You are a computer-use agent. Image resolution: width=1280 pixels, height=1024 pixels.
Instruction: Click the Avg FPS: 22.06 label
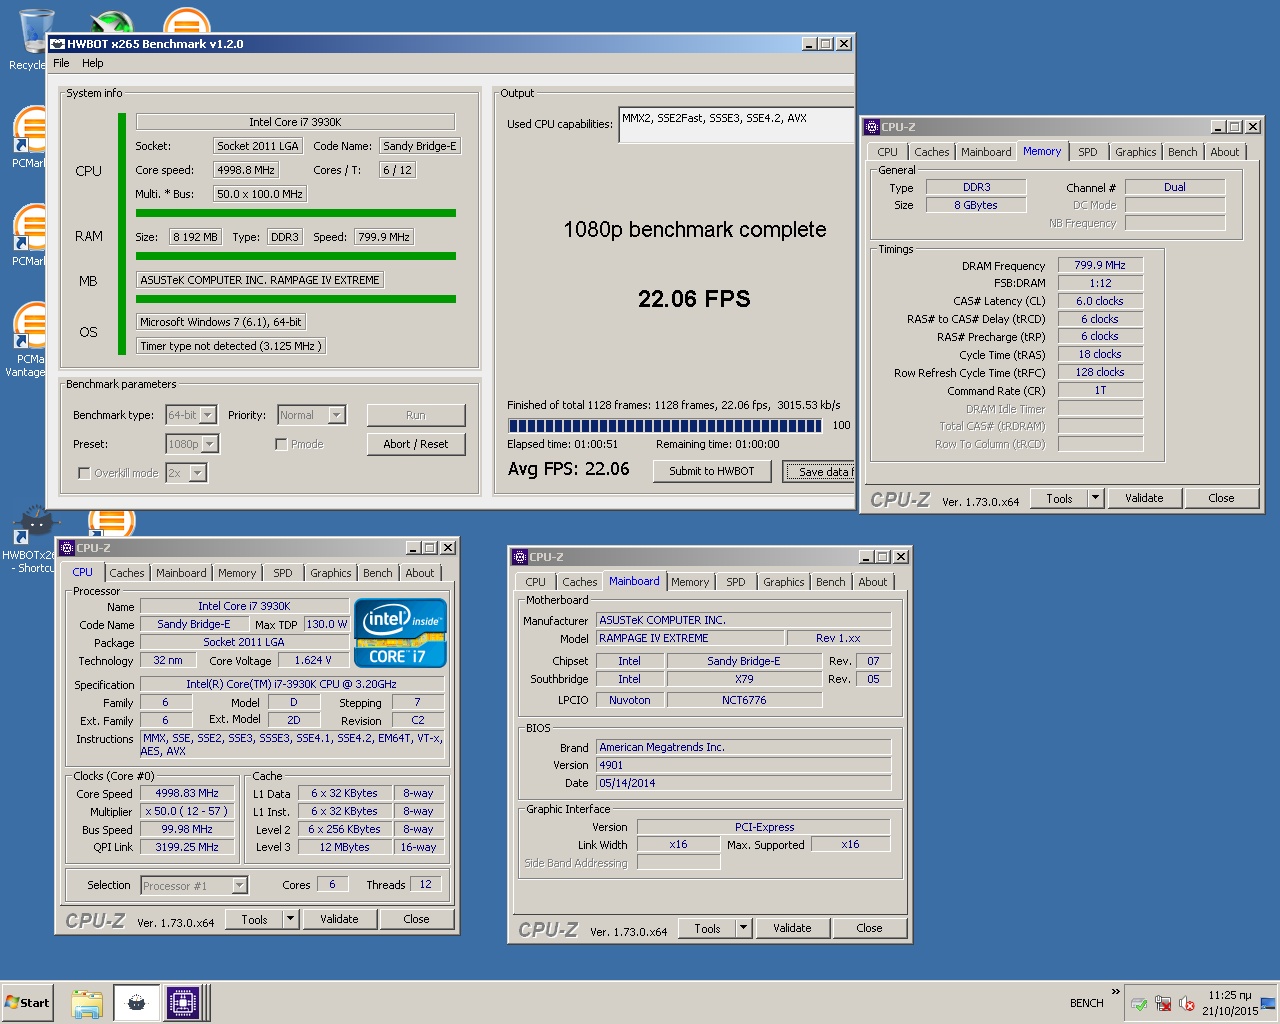click(x=569, y=469)
